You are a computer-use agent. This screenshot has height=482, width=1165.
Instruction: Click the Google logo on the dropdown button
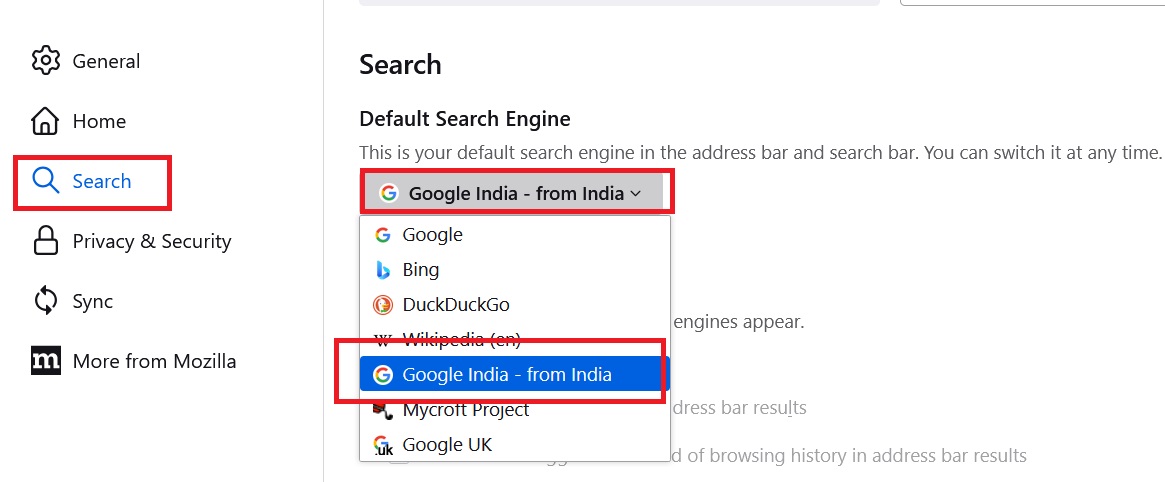pos(388,194)
